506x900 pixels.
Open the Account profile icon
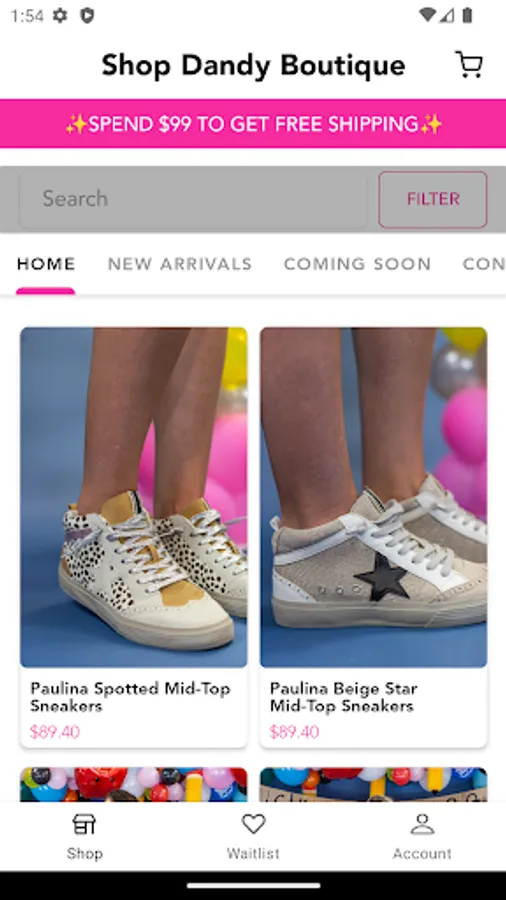422,824
